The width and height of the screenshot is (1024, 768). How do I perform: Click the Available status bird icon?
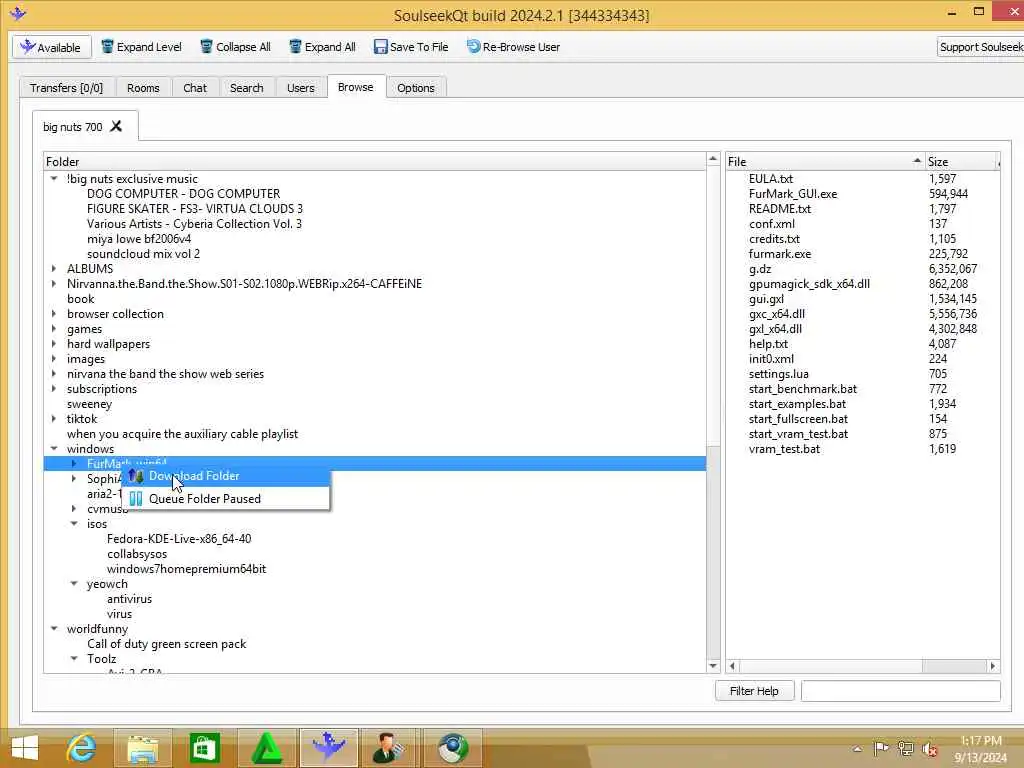[27, 46]
